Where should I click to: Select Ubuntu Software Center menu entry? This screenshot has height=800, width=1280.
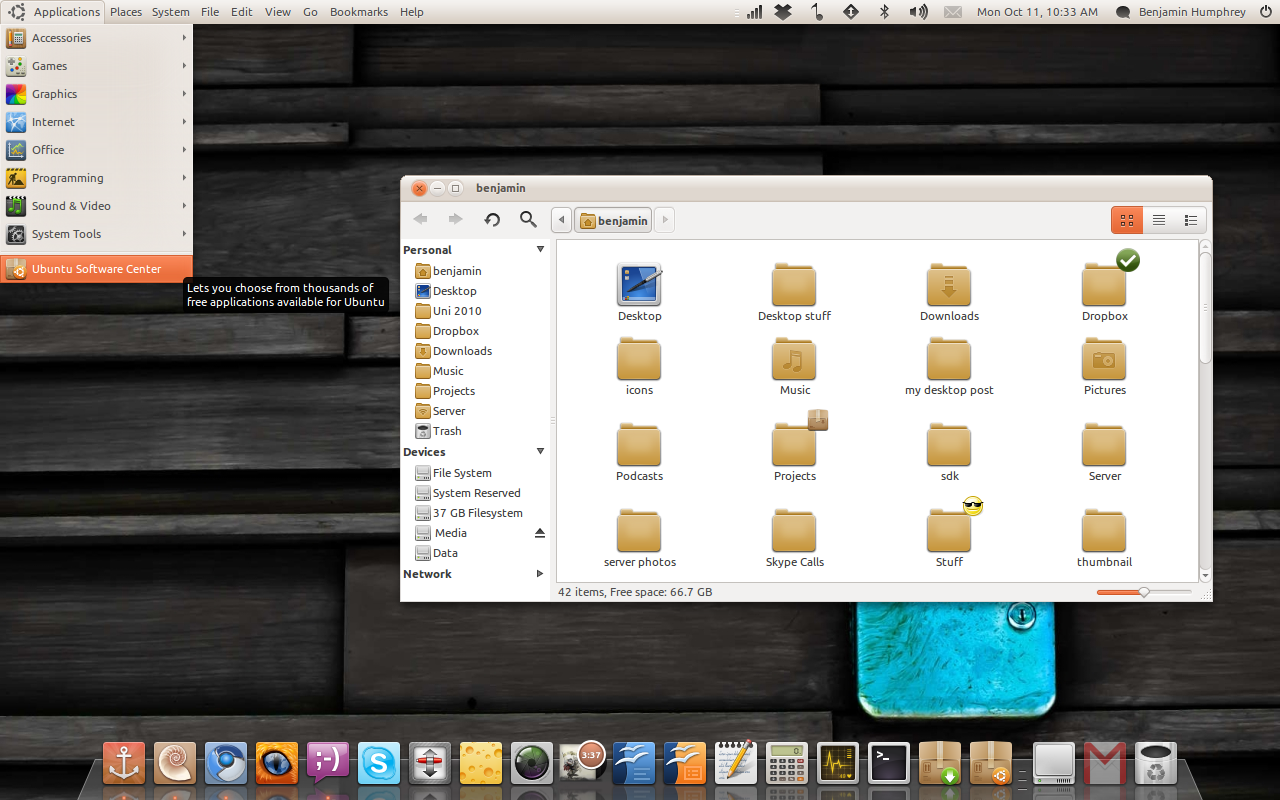point(96,269)
